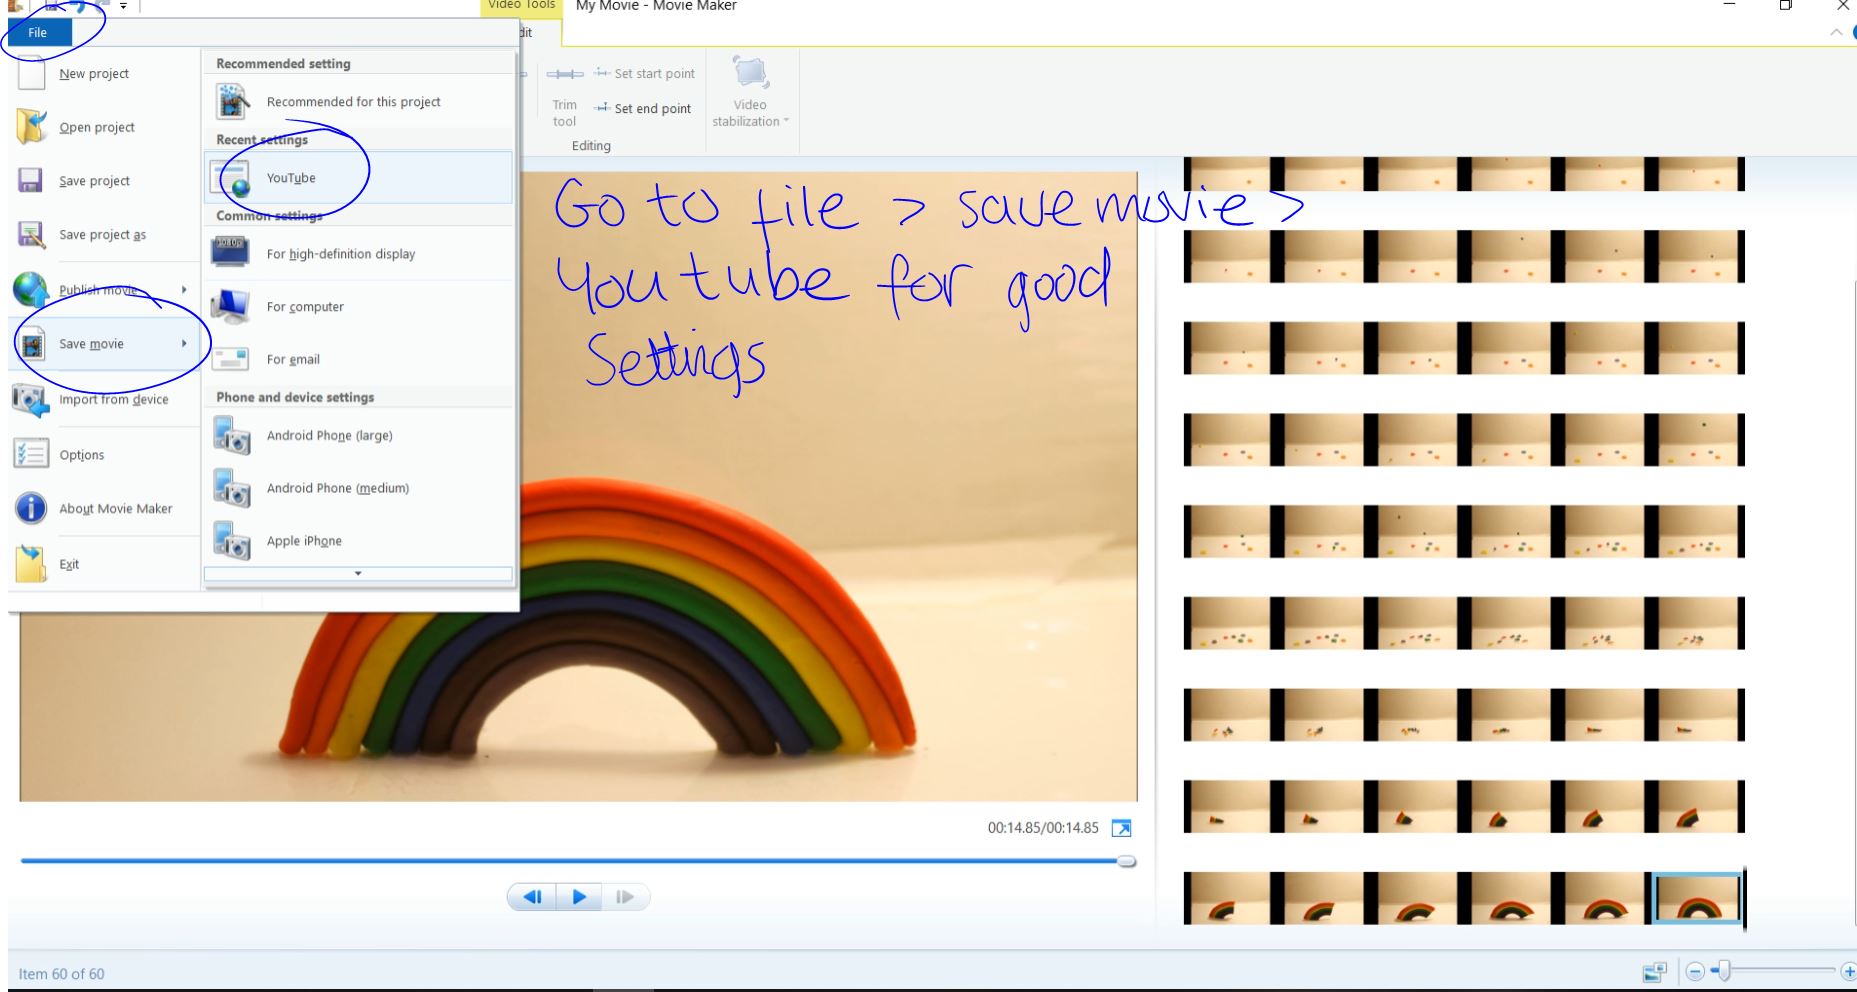Viewport: 1857px width, 992px height.
Task: Open the Quick Access Toolbar dropdown arrow
Action: pyautogui.click(x=123, y=6)
